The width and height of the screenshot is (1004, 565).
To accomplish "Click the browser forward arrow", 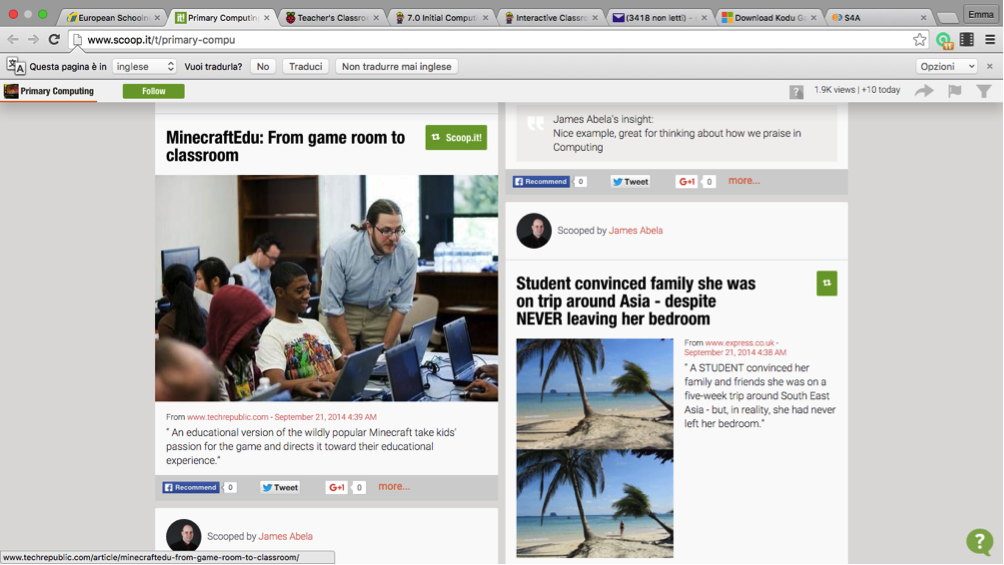I will coord(33,40).
